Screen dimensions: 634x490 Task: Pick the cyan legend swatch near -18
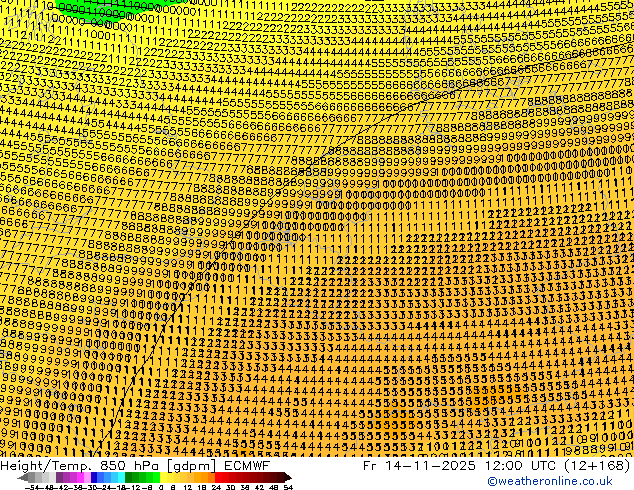121,477
